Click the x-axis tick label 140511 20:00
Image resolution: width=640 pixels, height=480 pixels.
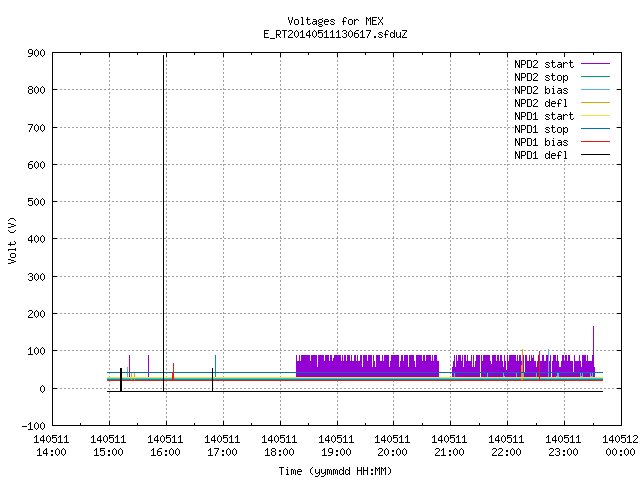(x=393, y=446)
